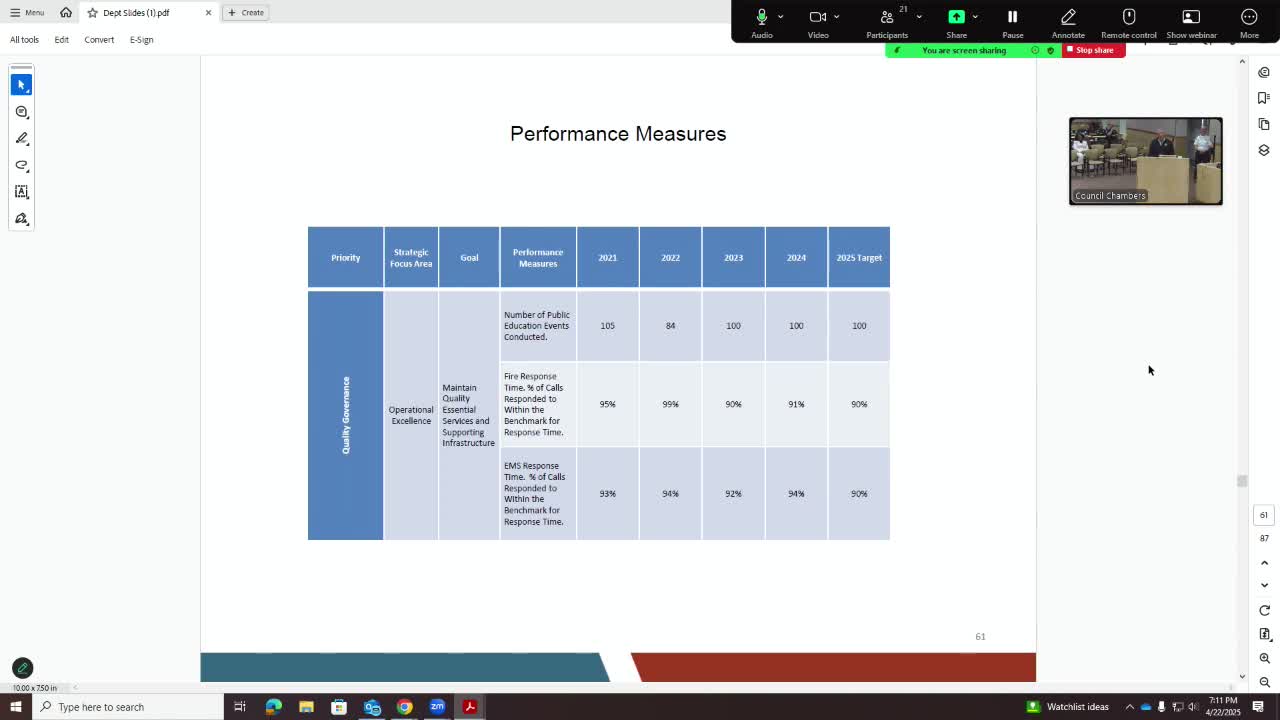Screen dimensions: 1280x720
Task: Select the add text box tool
Action: (x=21, y=191)
